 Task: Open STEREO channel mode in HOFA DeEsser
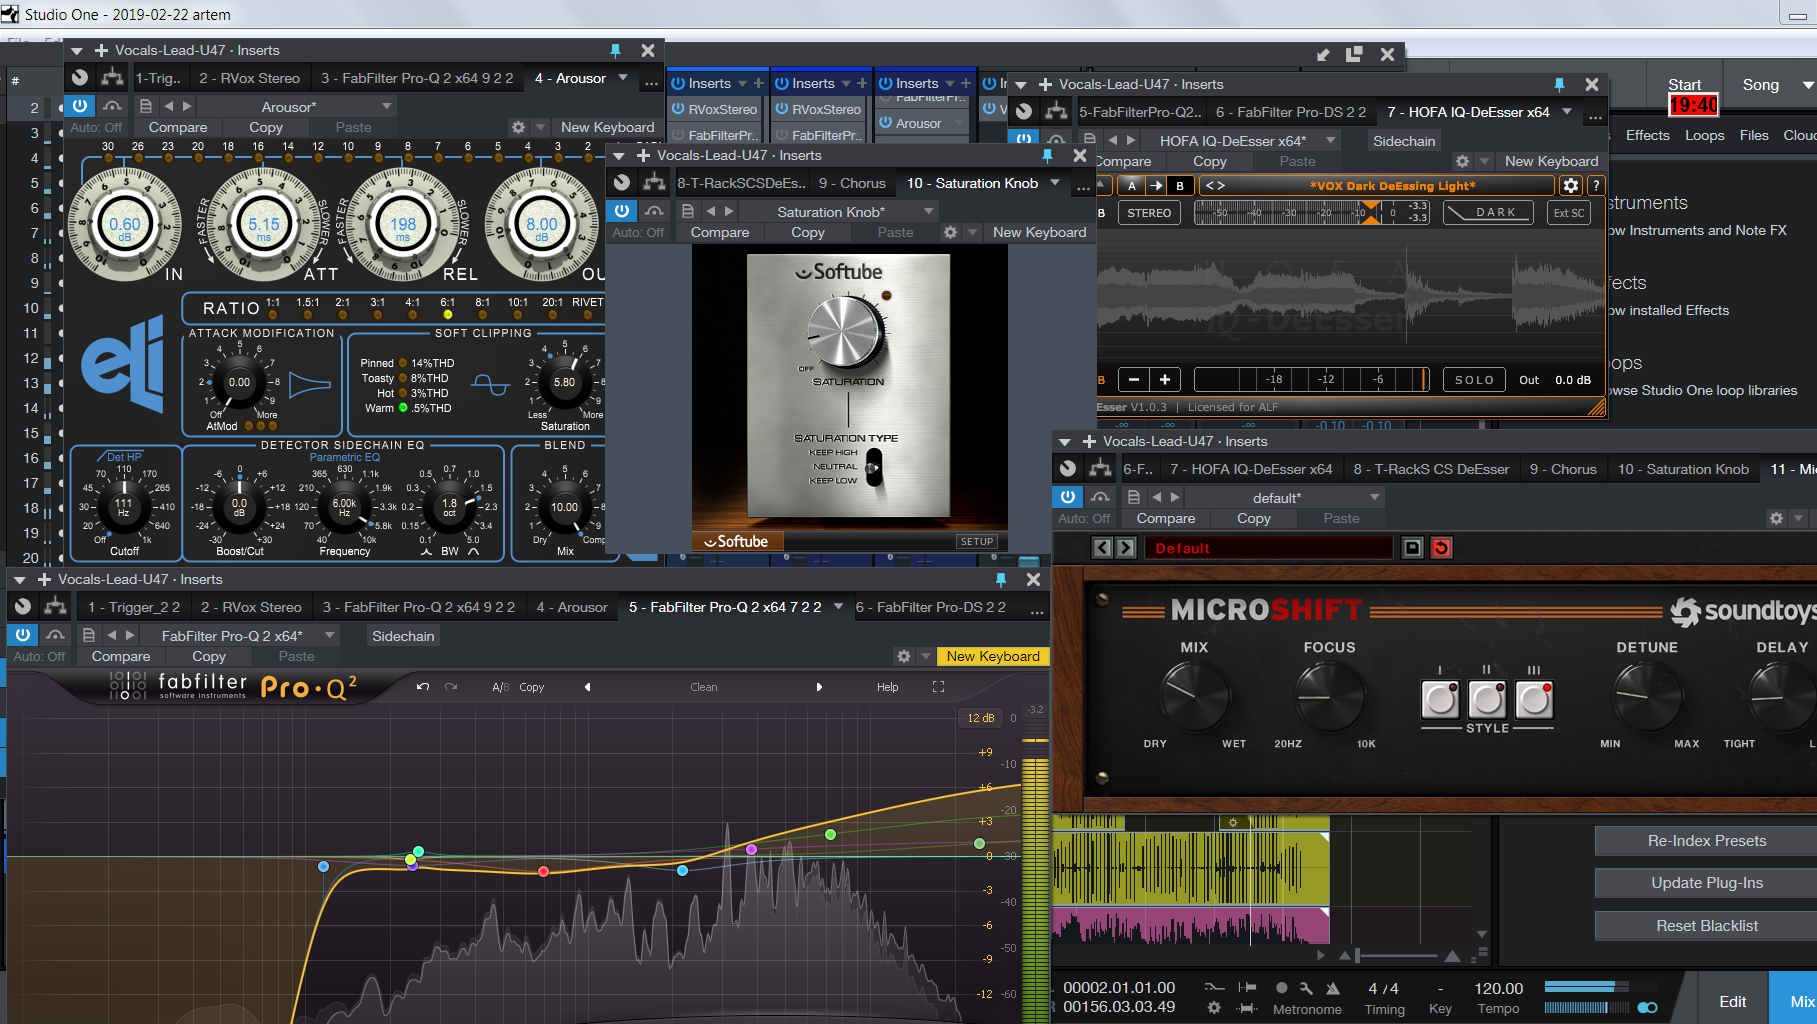(1149, 212)
